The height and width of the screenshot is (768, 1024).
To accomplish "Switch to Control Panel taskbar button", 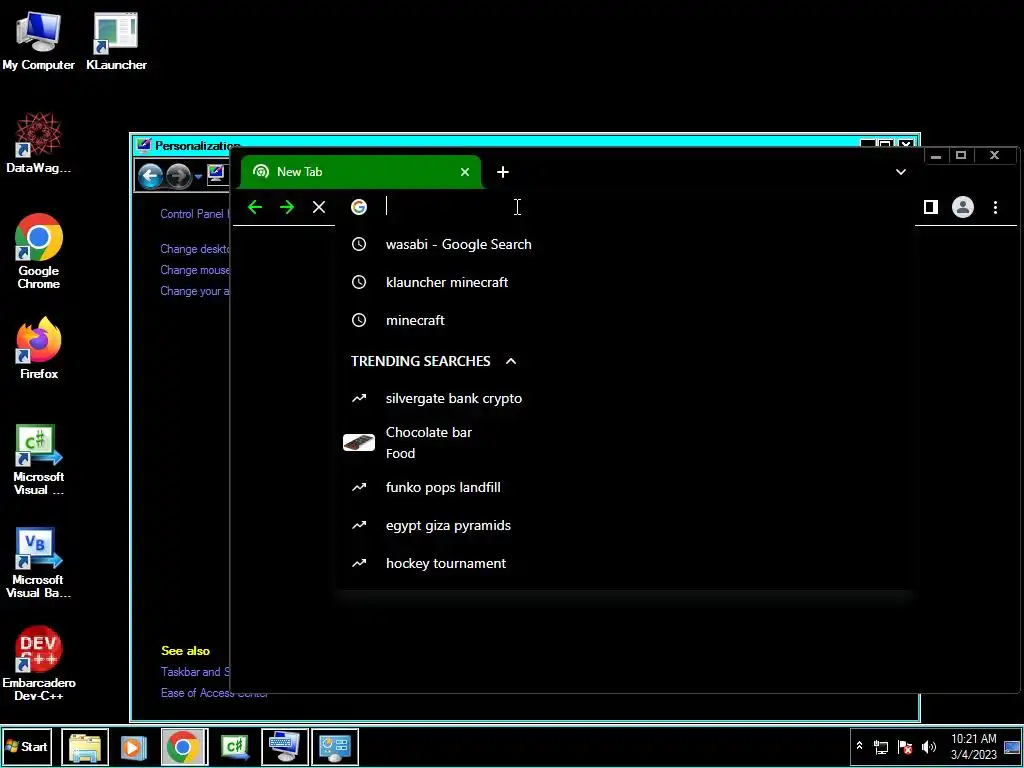I will [334, 746].
